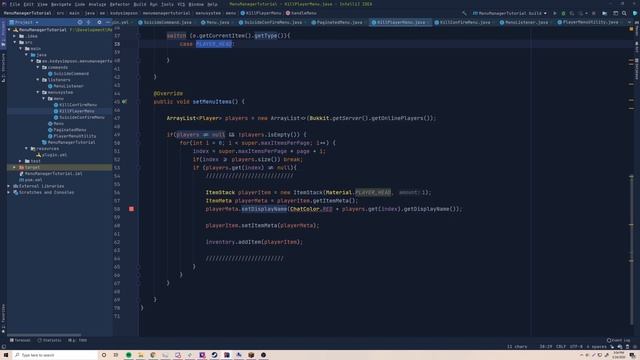Toggle the TODO tool window
Viewport: 640px width, 360px height.
[78, 340]
